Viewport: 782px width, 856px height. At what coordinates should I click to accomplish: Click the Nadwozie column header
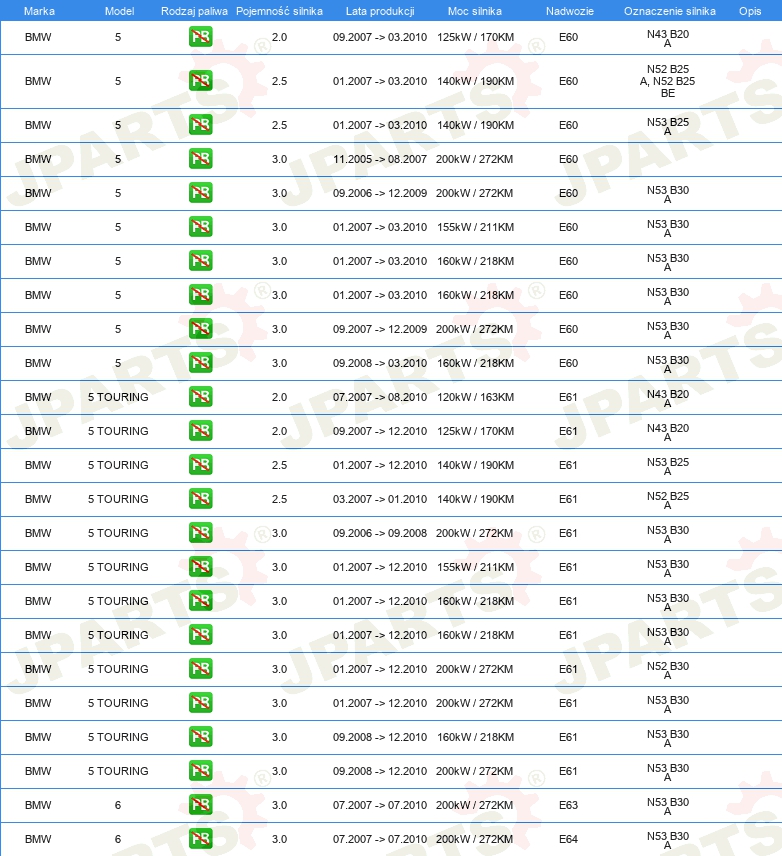click(570, 11)
